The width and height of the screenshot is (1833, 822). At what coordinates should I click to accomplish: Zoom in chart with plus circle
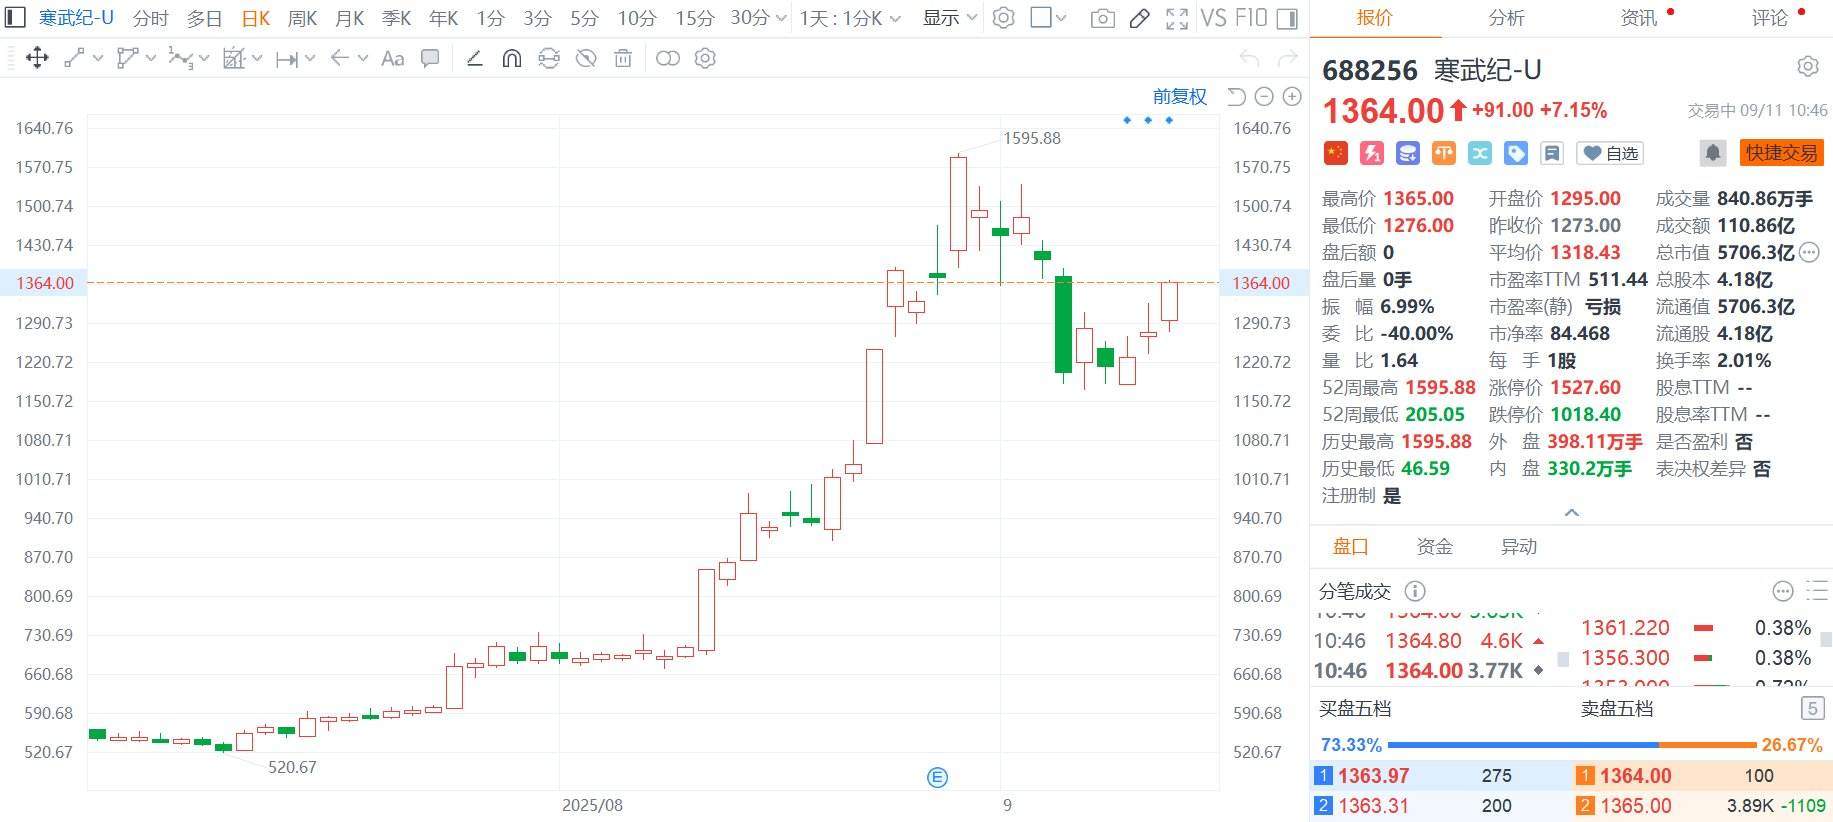[1292, 96]
